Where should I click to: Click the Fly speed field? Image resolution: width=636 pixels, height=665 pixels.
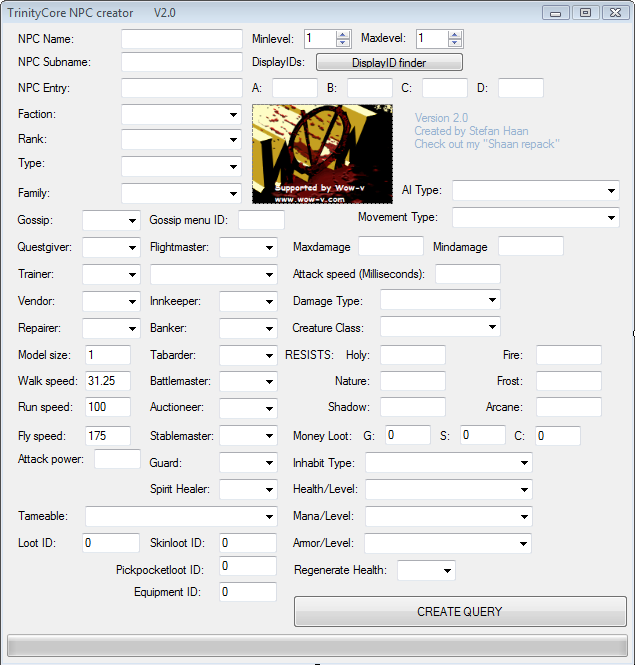[108, 436]
